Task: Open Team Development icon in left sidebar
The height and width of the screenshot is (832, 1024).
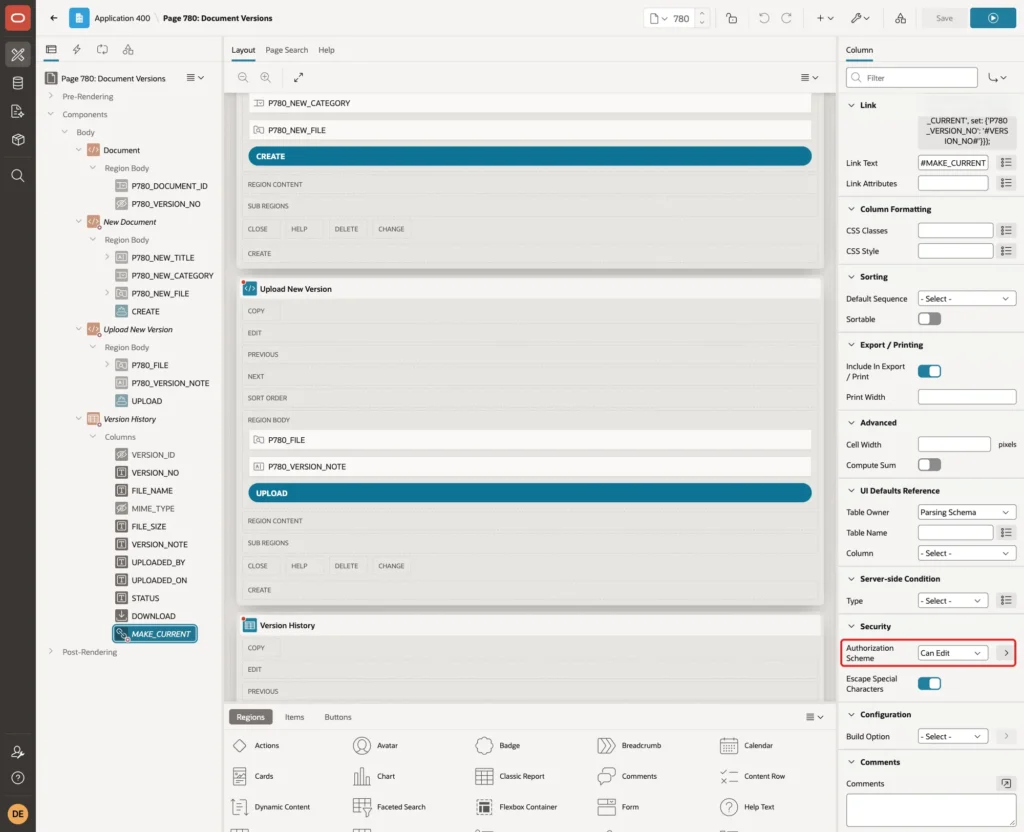Action: [18, 111]
